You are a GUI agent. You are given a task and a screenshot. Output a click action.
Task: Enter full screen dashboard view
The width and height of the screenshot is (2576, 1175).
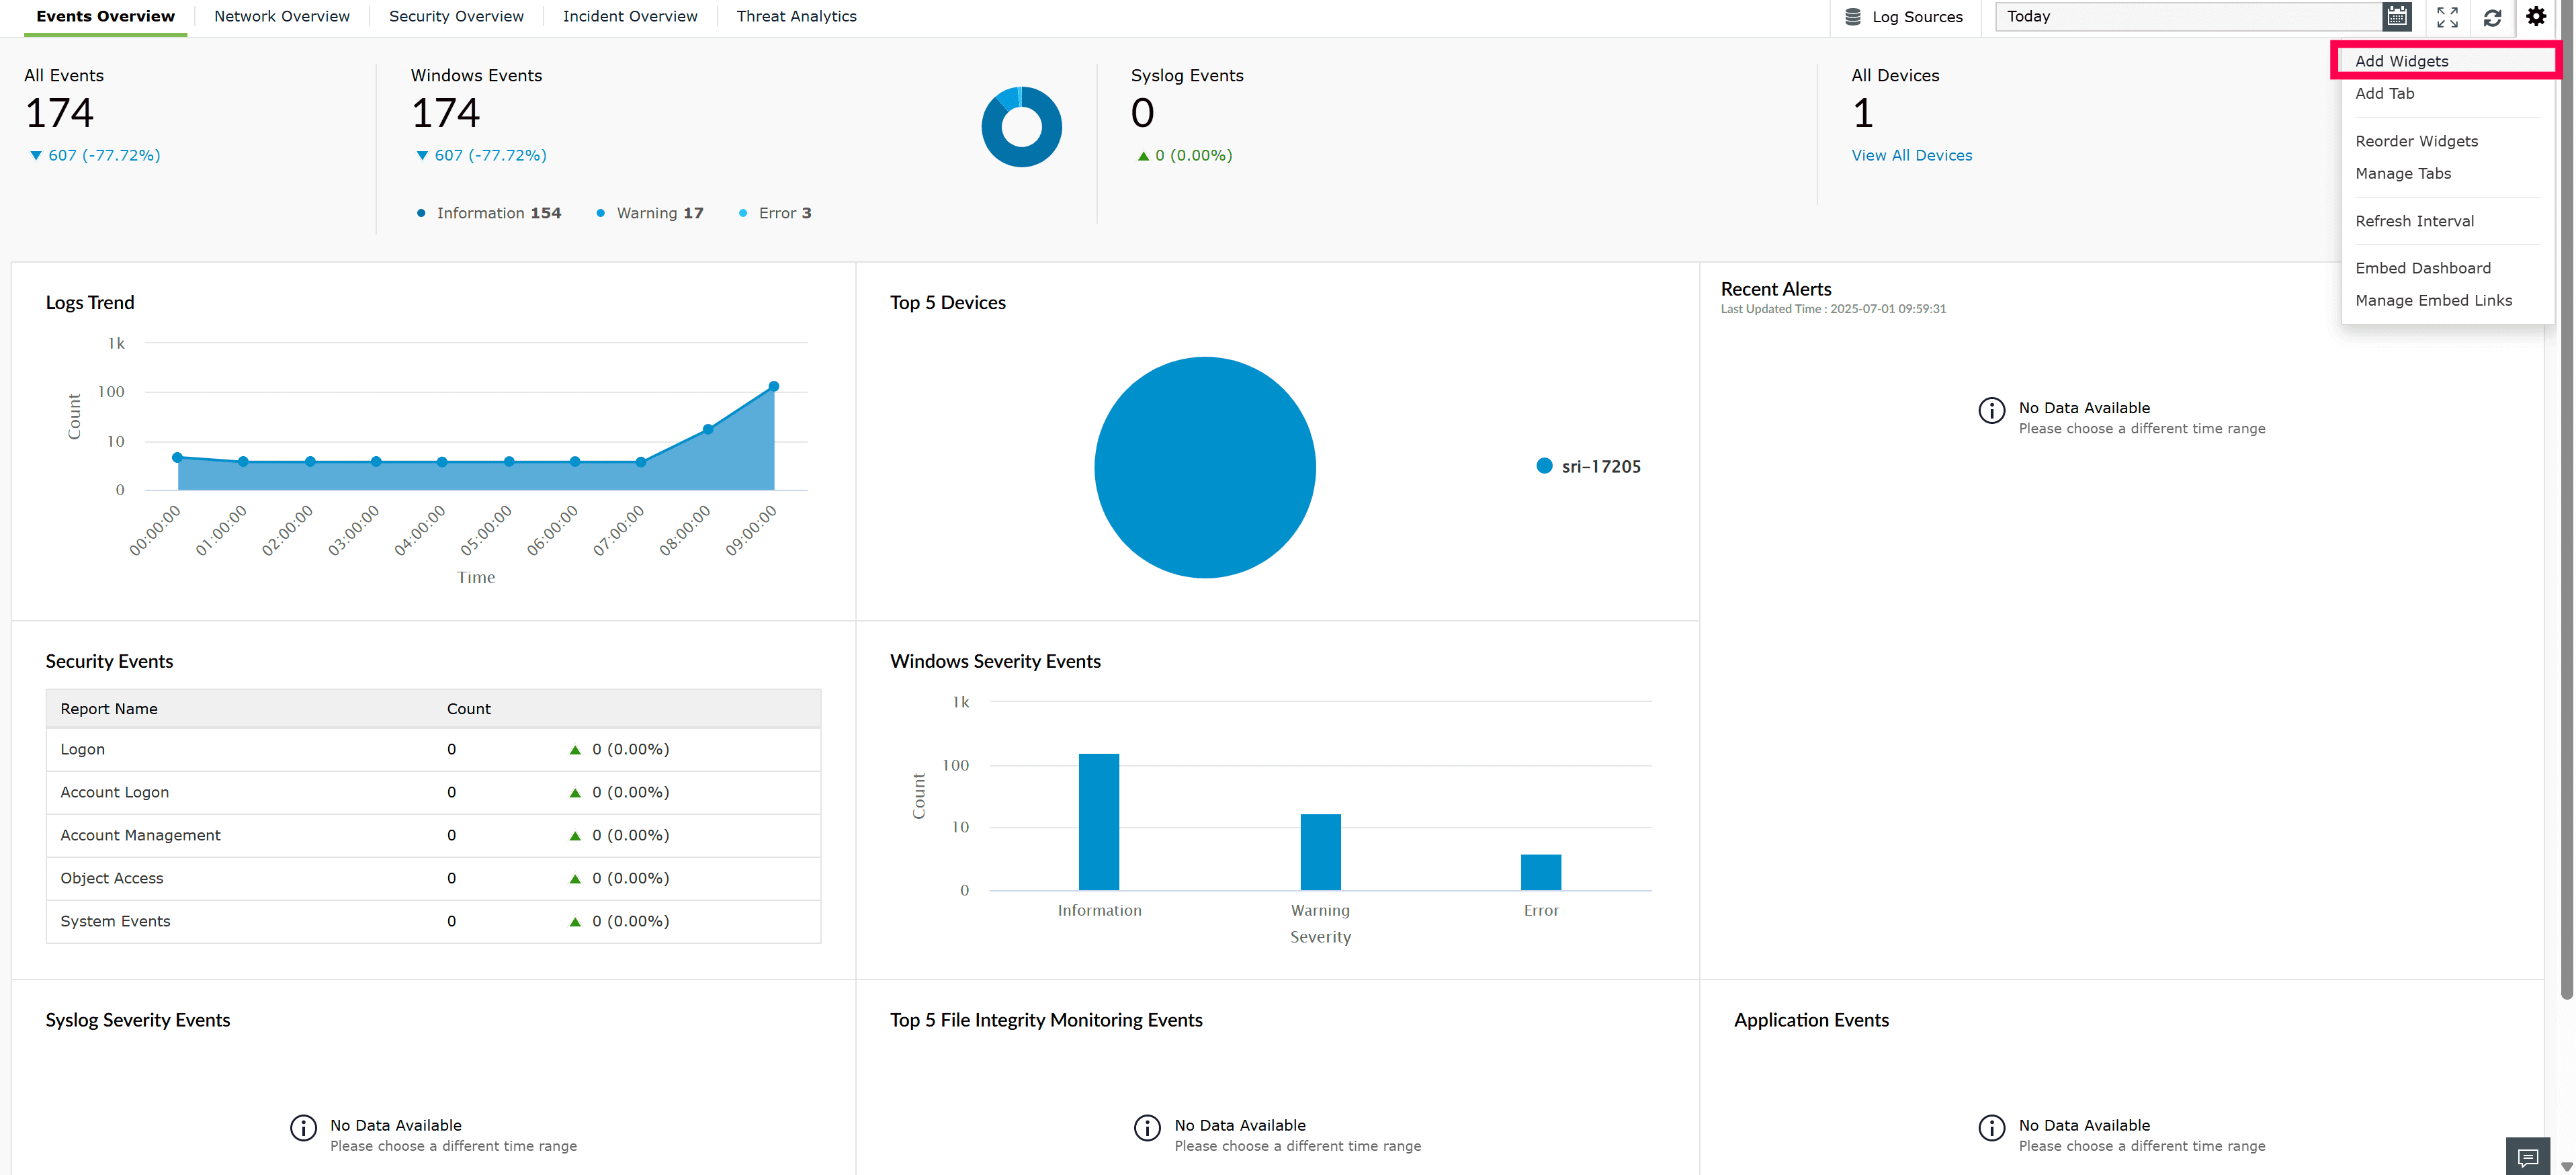[x=2447, y=17]
